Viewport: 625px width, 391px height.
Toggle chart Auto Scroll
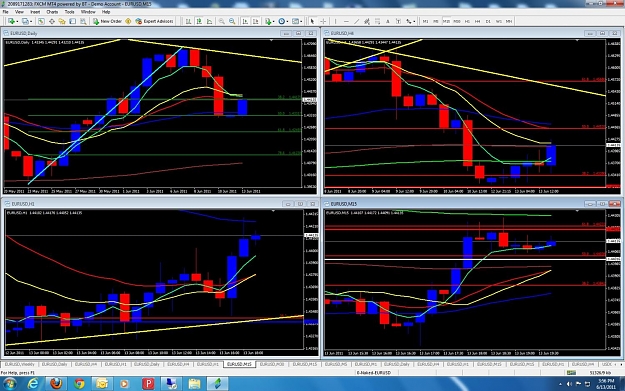pyautogui.click(x=245, y=21)
